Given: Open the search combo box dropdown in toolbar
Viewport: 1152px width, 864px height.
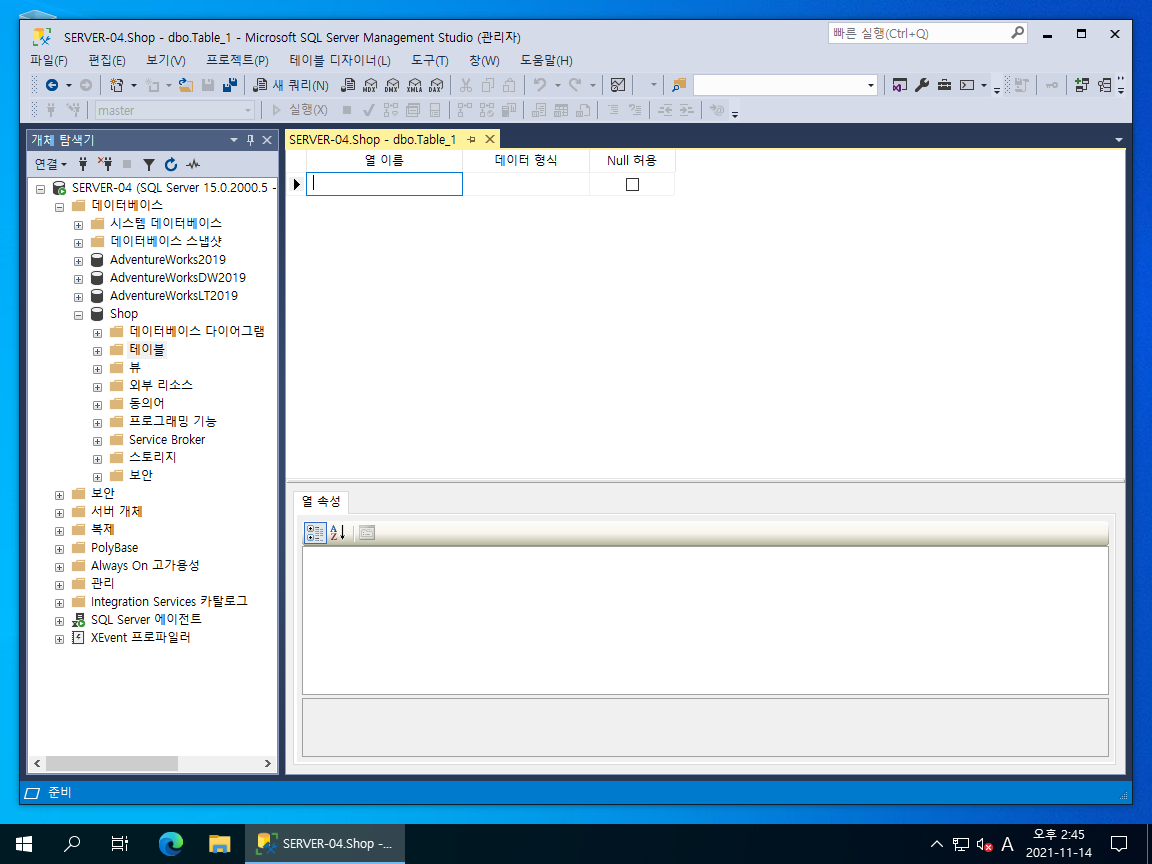Looking at the screenshot, I should [x=871, y=85].
